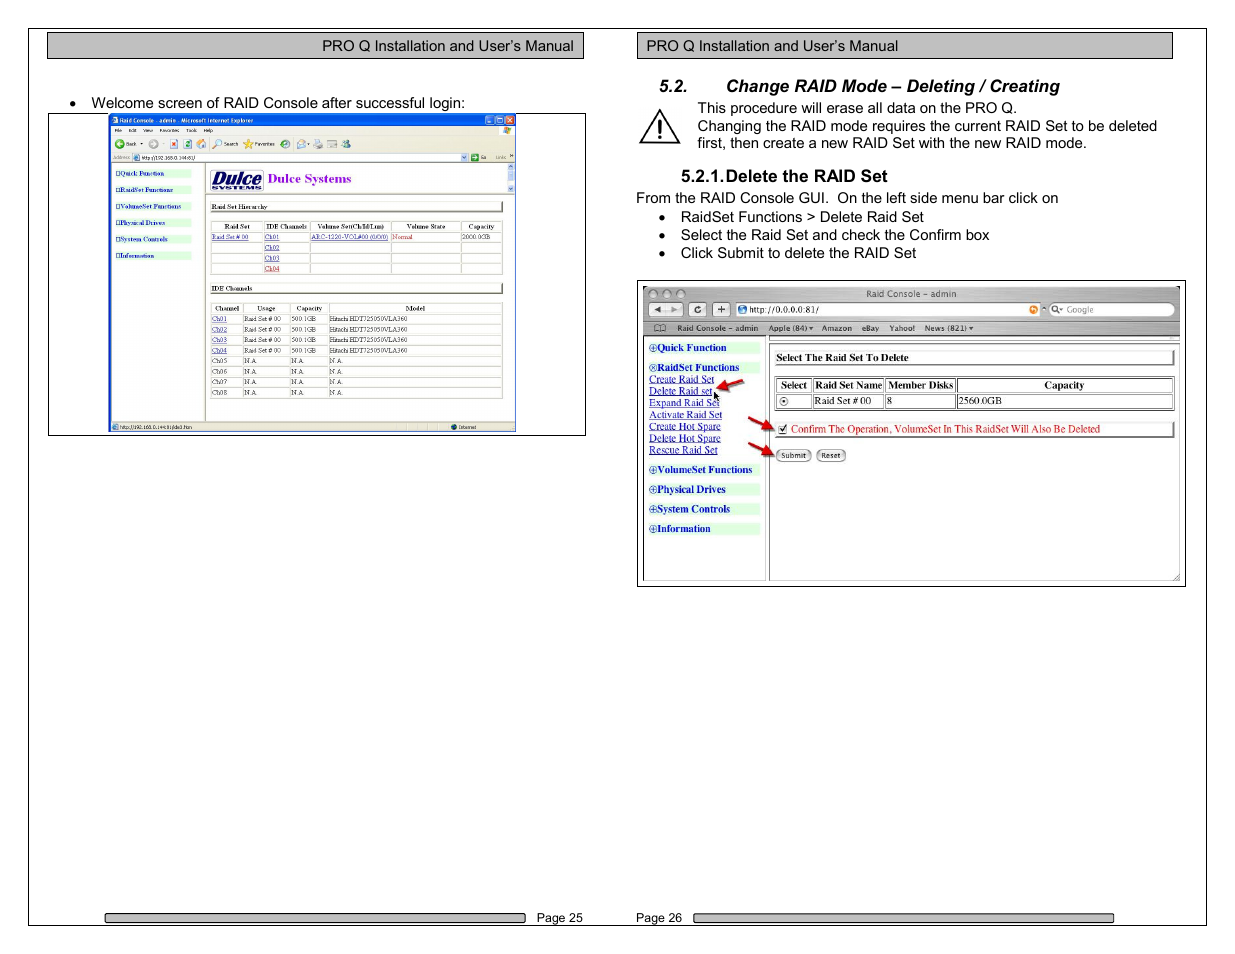Viewport: 1235px width, 954px height.
Task: Click the Internet zone icon in IE status bar
Action: pos(454,427)
